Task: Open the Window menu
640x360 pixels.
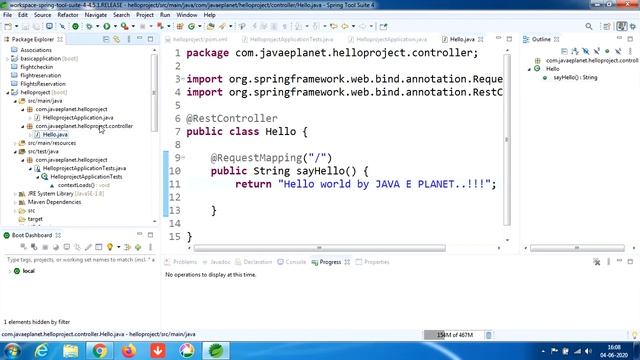Action: 187,15
